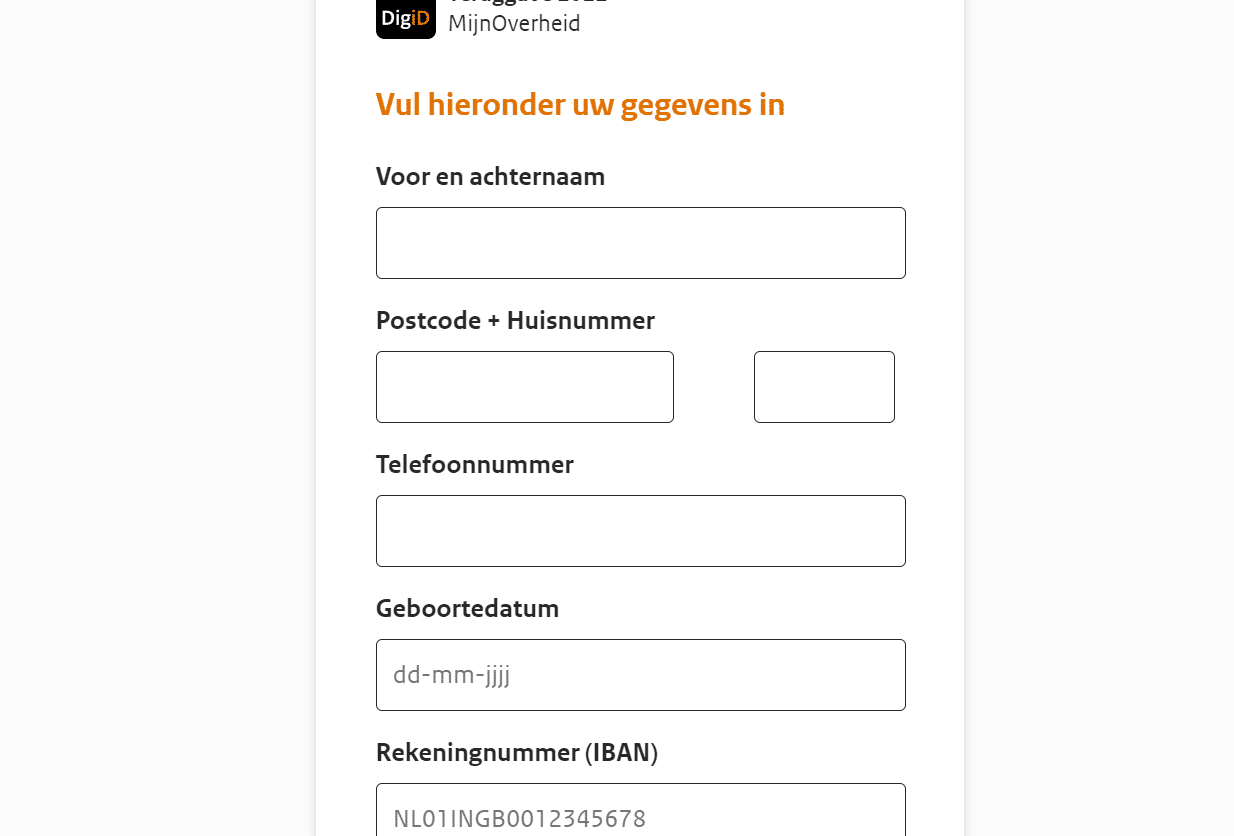Focus the Voor en achternaam input field
1234x836 pixels.
[640, 243]
